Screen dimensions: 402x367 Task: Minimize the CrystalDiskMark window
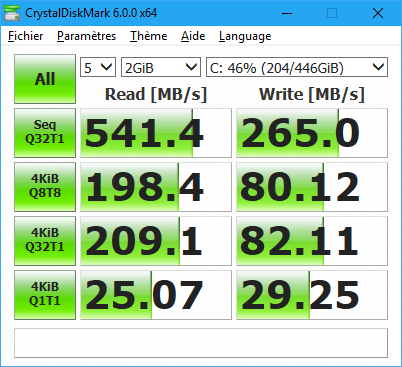click(x=287, y=13)
